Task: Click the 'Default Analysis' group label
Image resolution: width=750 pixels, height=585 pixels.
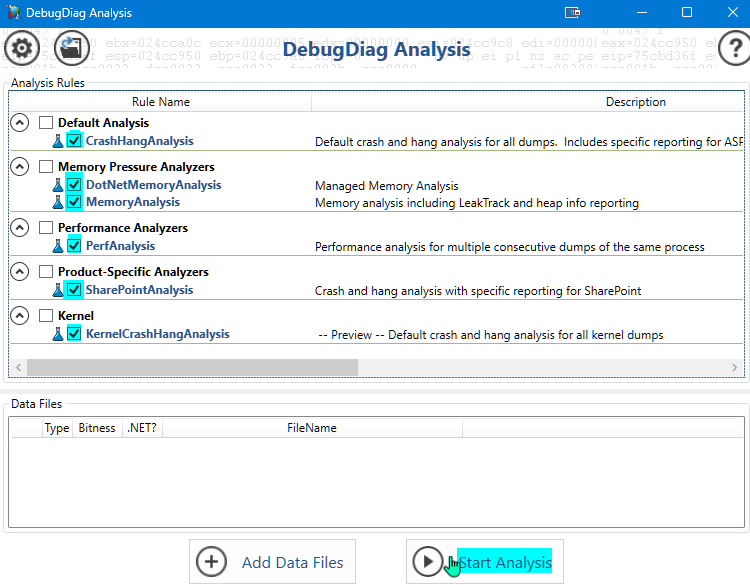Action: pyautogui.click(x=103, y=123)
